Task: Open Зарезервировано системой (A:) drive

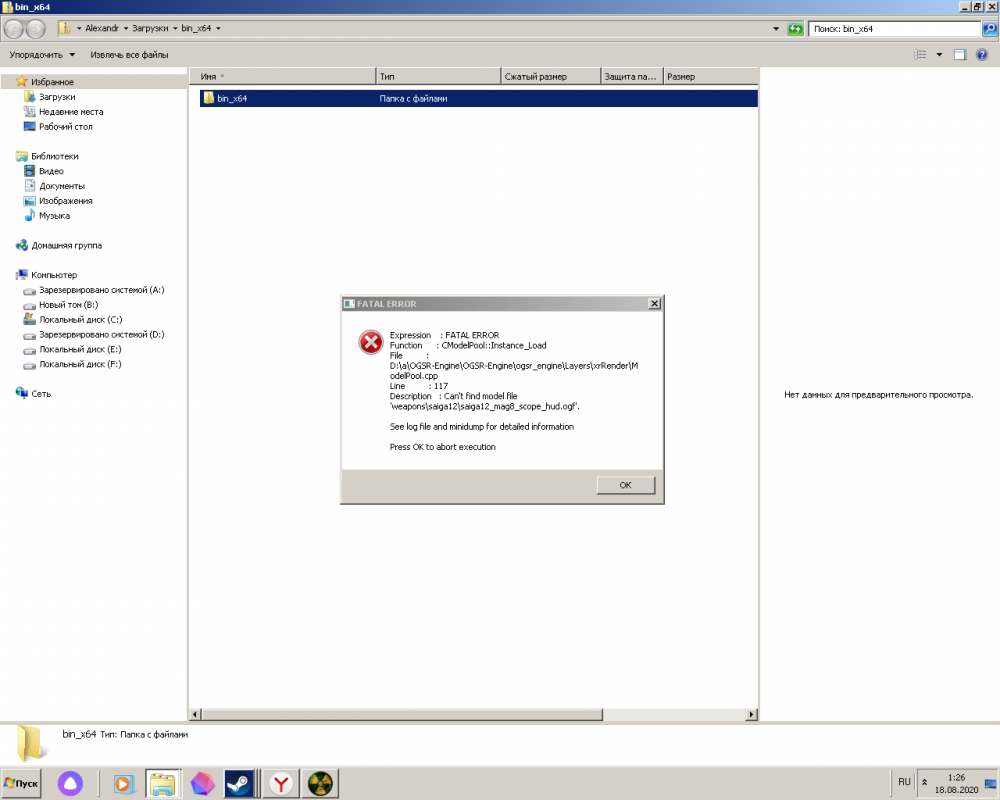Action: click(101, 290)
